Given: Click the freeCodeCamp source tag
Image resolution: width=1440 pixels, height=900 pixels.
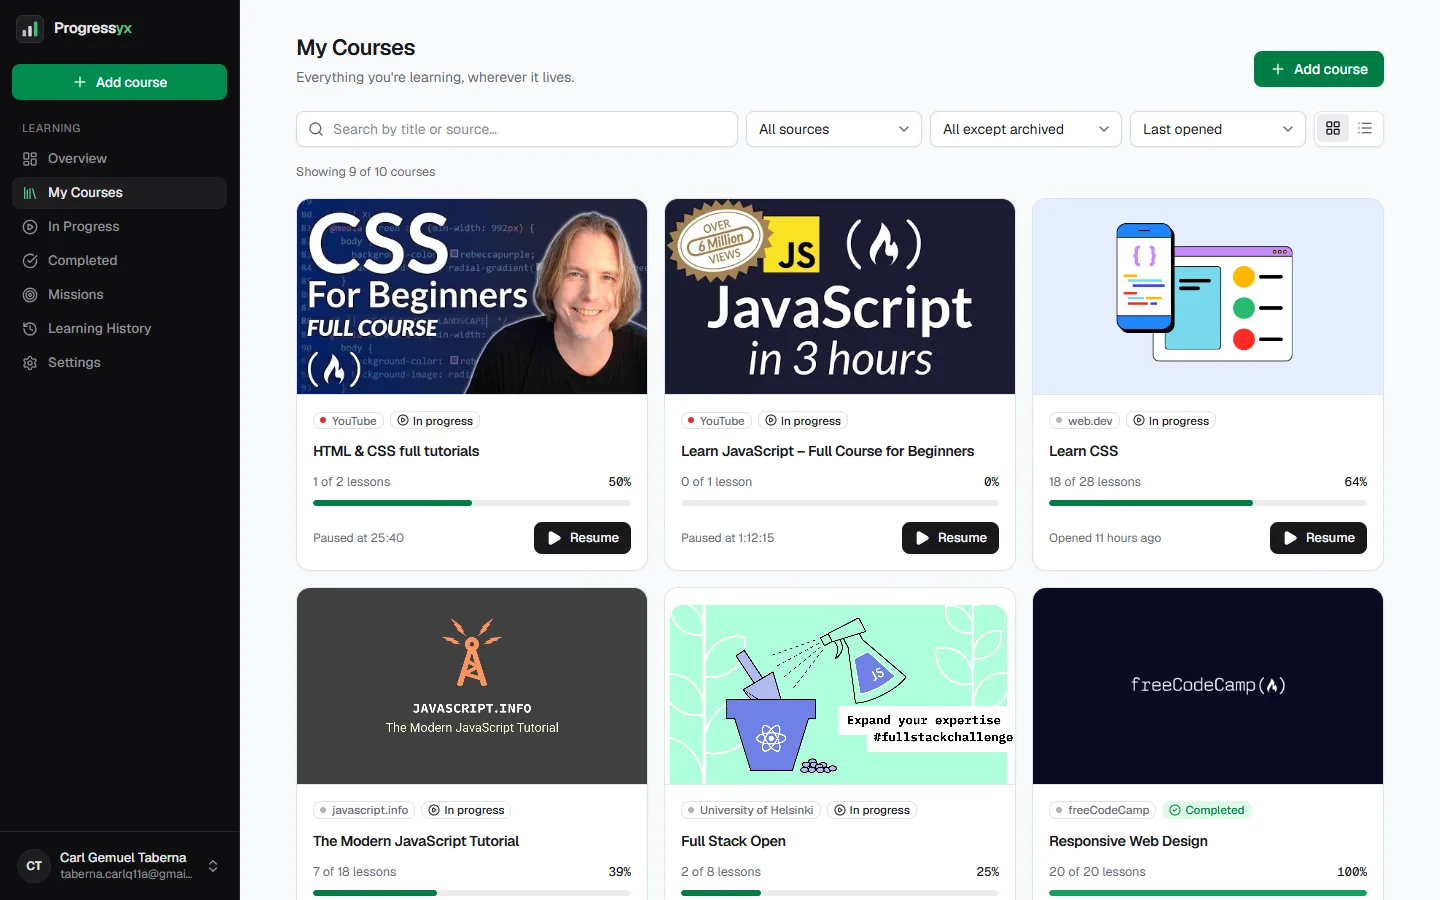Looking at the screenshot, I should [1103, 810].
